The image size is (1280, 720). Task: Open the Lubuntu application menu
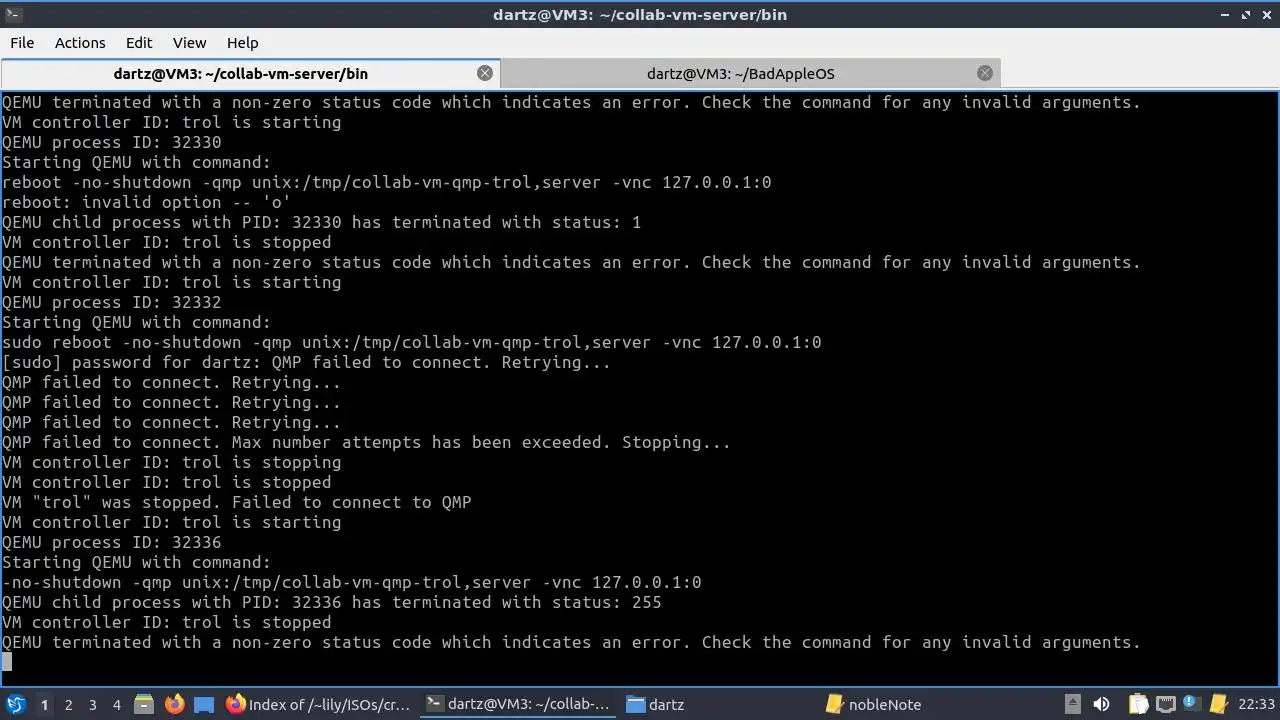(16, 704)
